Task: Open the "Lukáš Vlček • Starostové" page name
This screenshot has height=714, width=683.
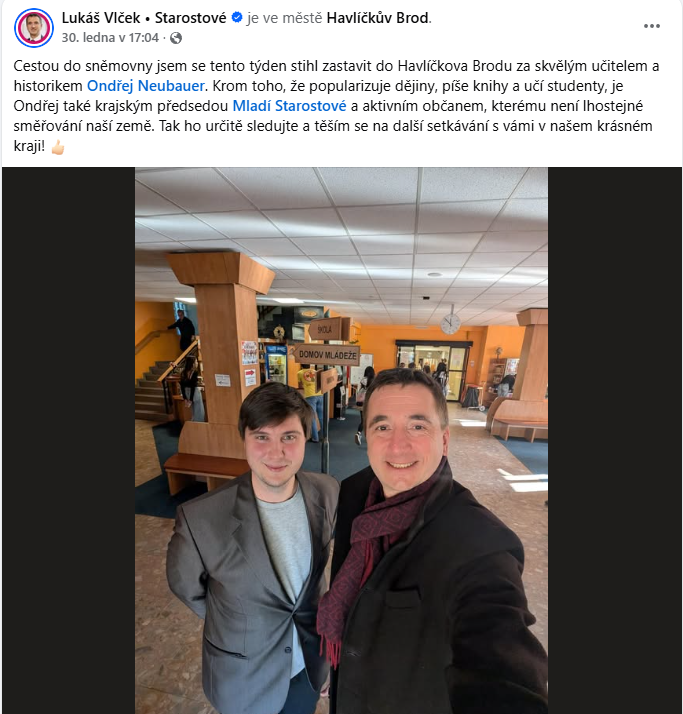Action: pos(144,18)
